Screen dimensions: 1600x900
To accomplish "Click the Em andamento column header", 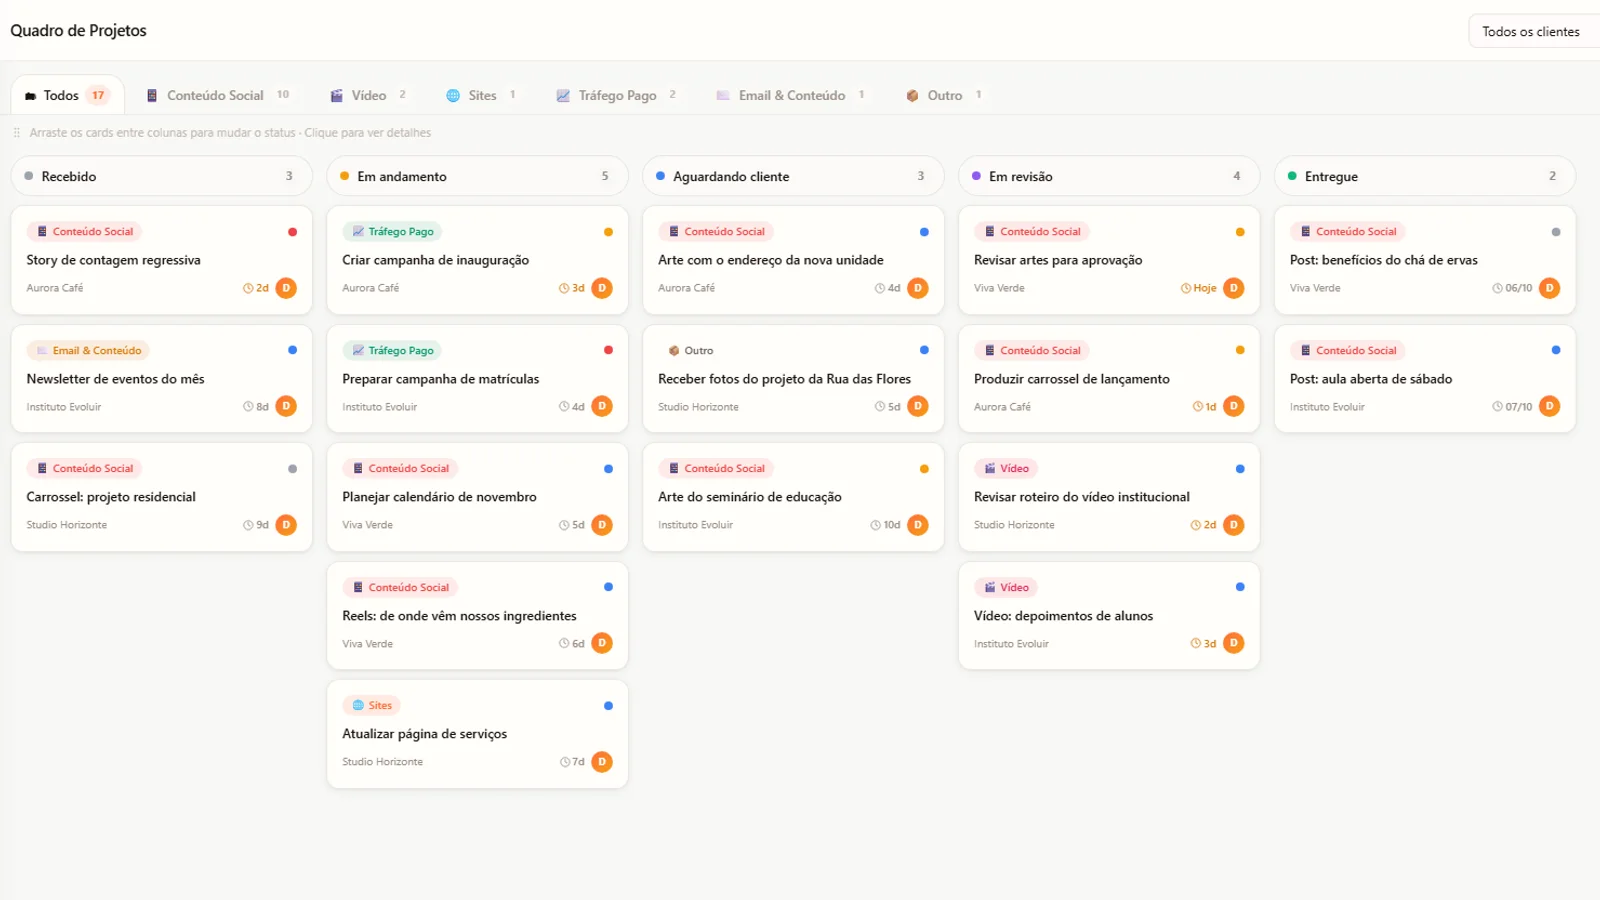I will coord(478,176).
